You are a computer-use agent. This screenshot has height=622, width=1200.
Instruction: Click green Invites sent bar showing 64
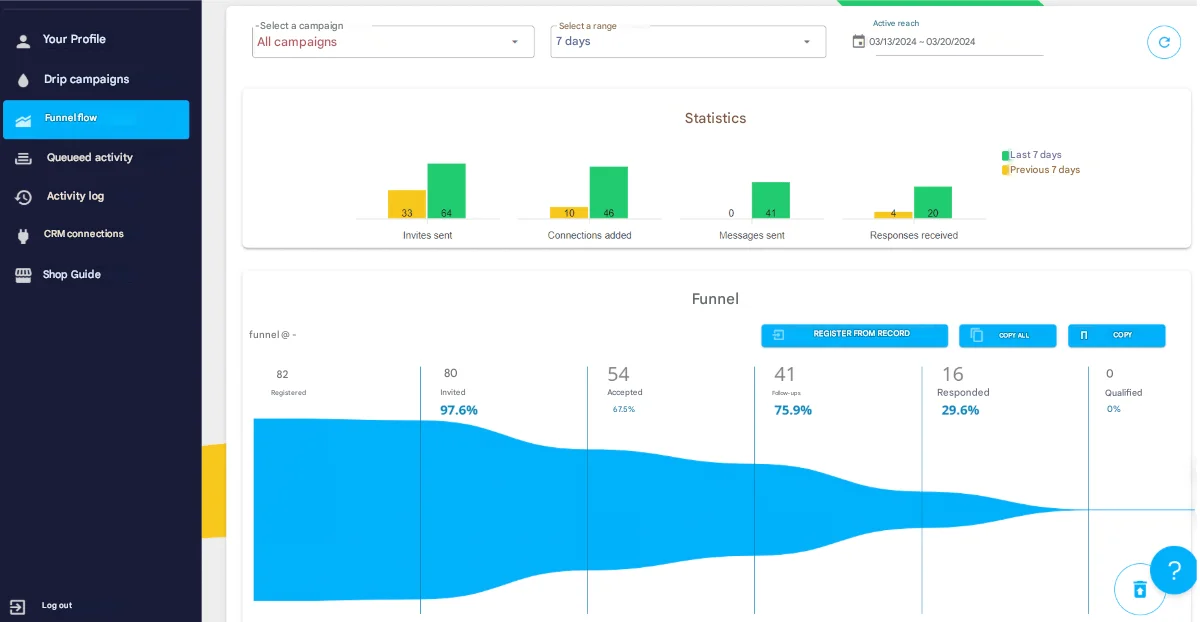coord(446,191)
